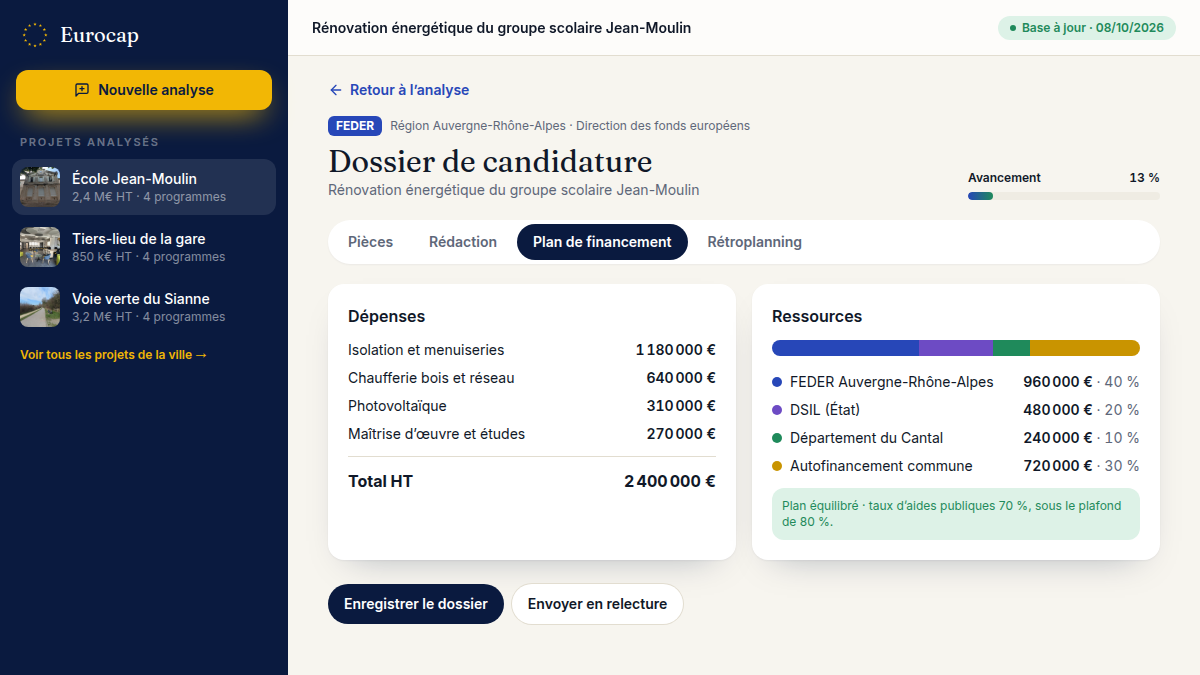Click the 960 000 € · 40 % value
The width and height of the screenshot is (1200, 675).
[1081, 382]
